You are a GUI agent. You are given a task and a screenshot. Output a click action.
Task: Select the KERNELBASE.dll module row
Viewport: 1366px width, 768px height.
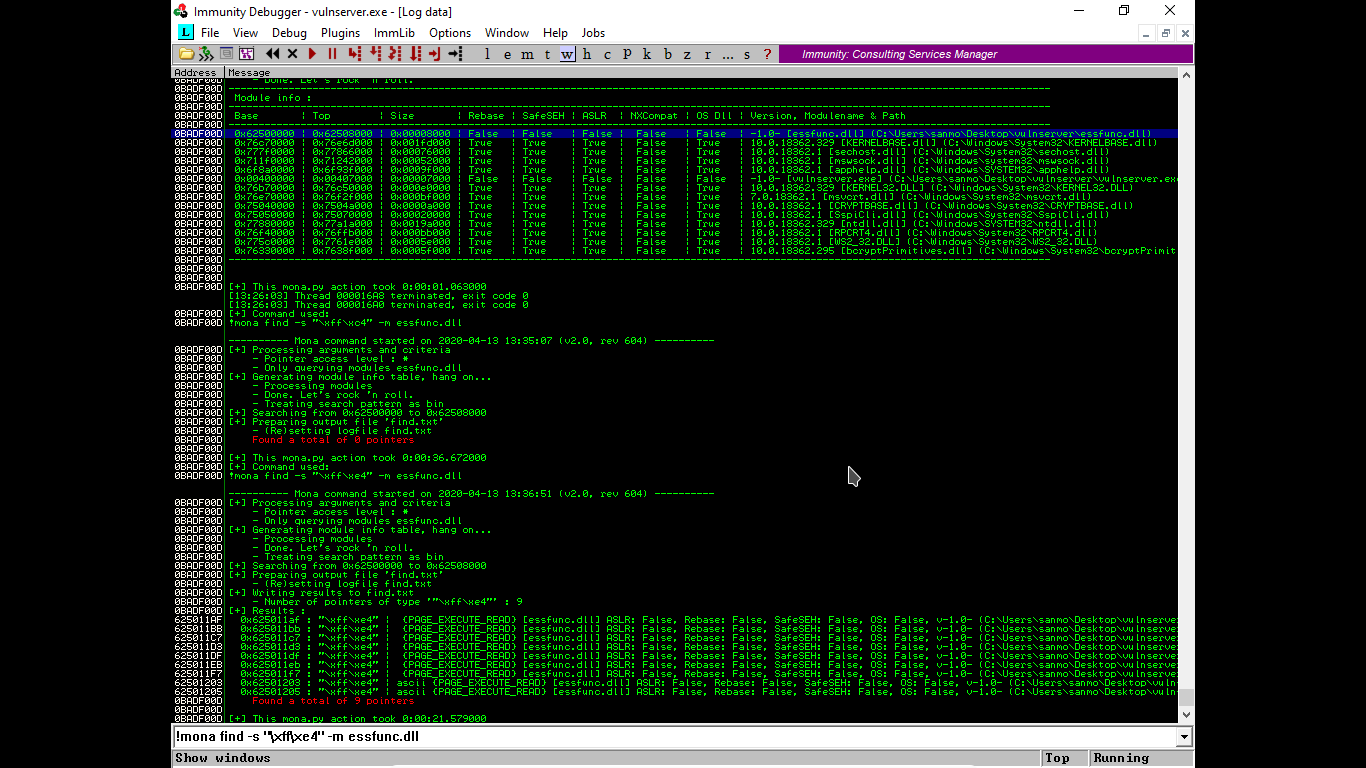675,143
